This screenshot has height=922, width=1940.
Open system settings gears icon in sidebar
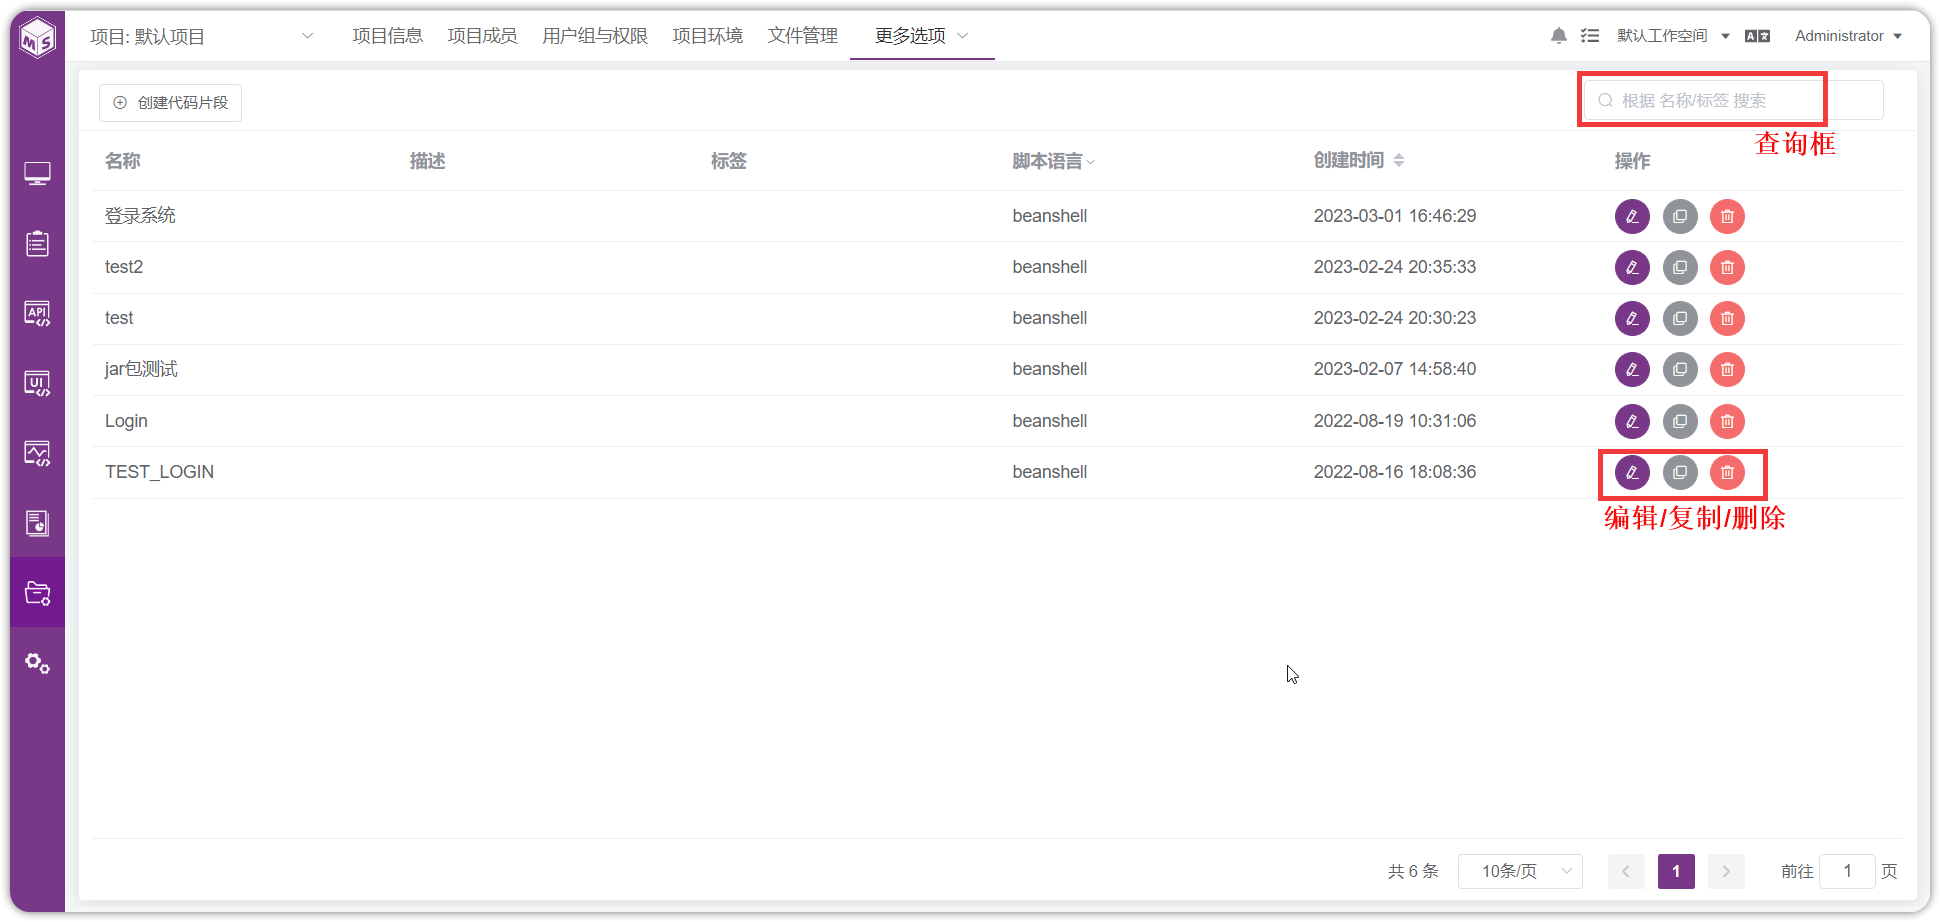tap(37, 663)
